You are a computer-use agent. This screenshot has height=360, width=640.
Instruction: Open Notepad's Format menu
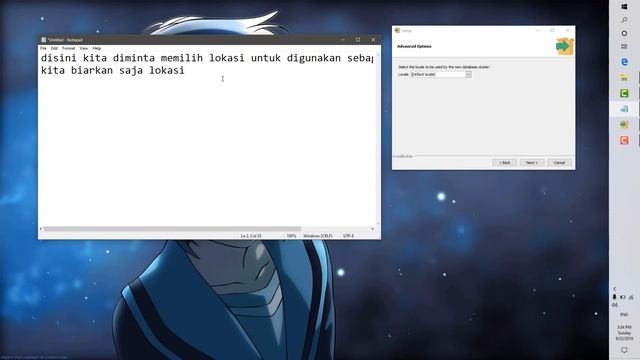[x=68, y=48]
